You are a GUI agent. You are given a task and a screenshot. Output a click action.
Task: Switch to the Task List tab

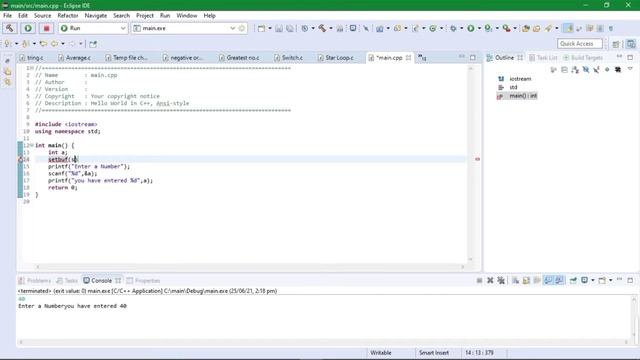pyautogui.click(x=543, y=58)
